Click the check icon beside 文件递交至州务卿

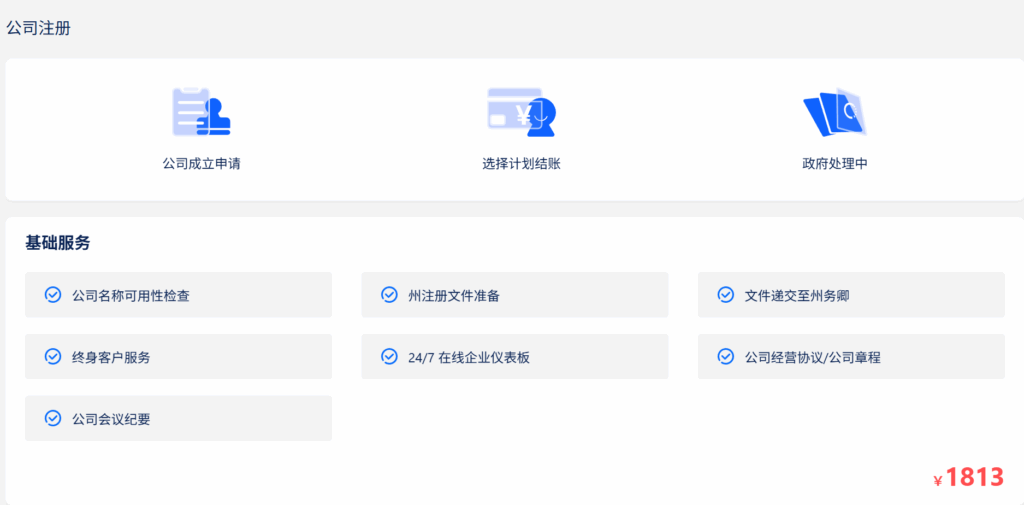[726, 295]
